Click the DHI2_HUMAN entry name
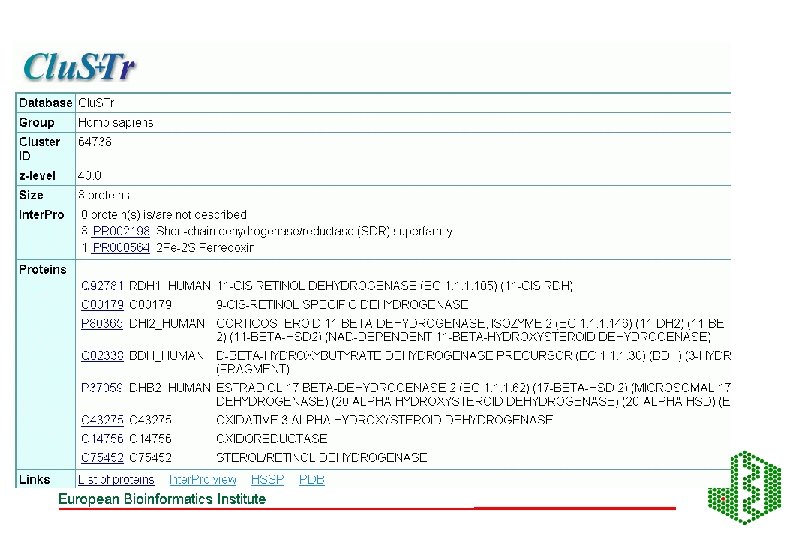Screen dimensions: 810x540 tap(167, 323)
